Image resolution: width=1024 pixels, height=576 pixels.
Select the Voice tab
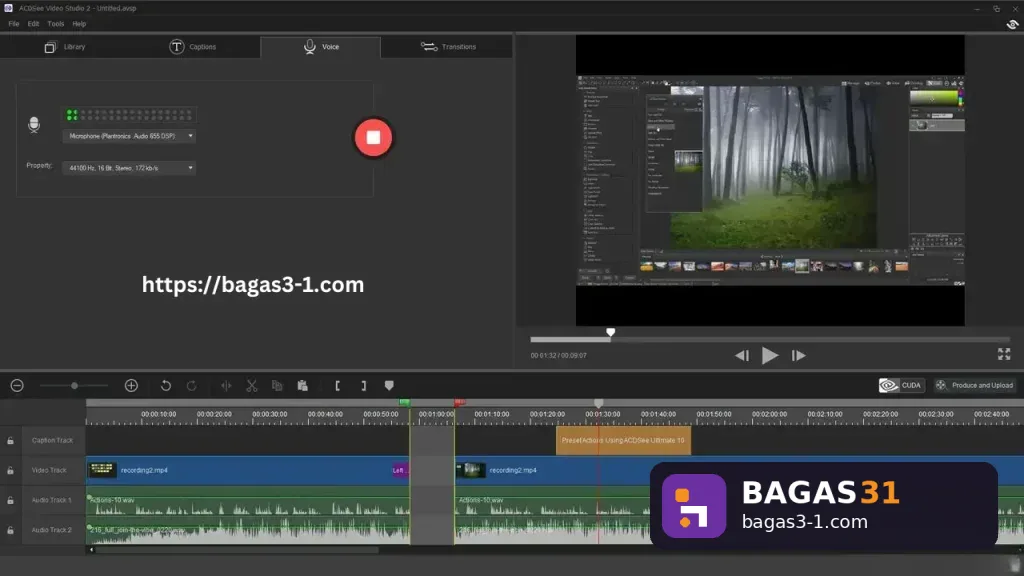321,47
